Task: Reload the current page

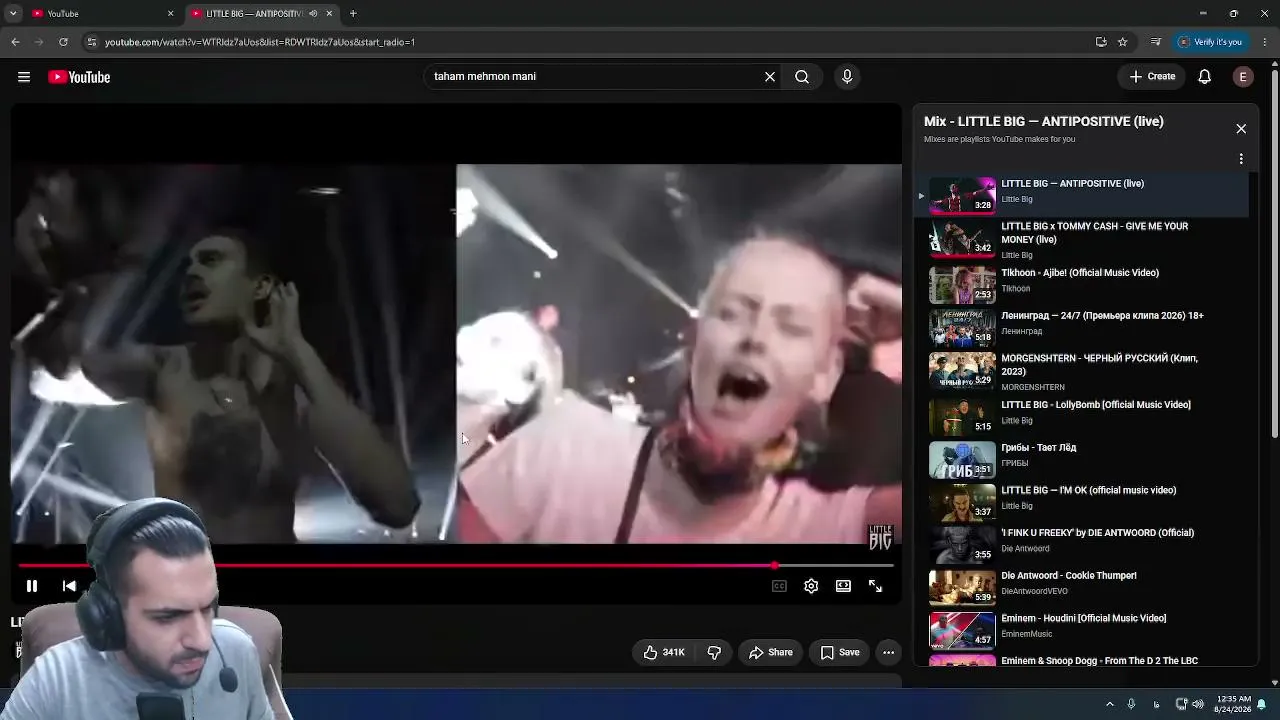Action: [63, 42]
